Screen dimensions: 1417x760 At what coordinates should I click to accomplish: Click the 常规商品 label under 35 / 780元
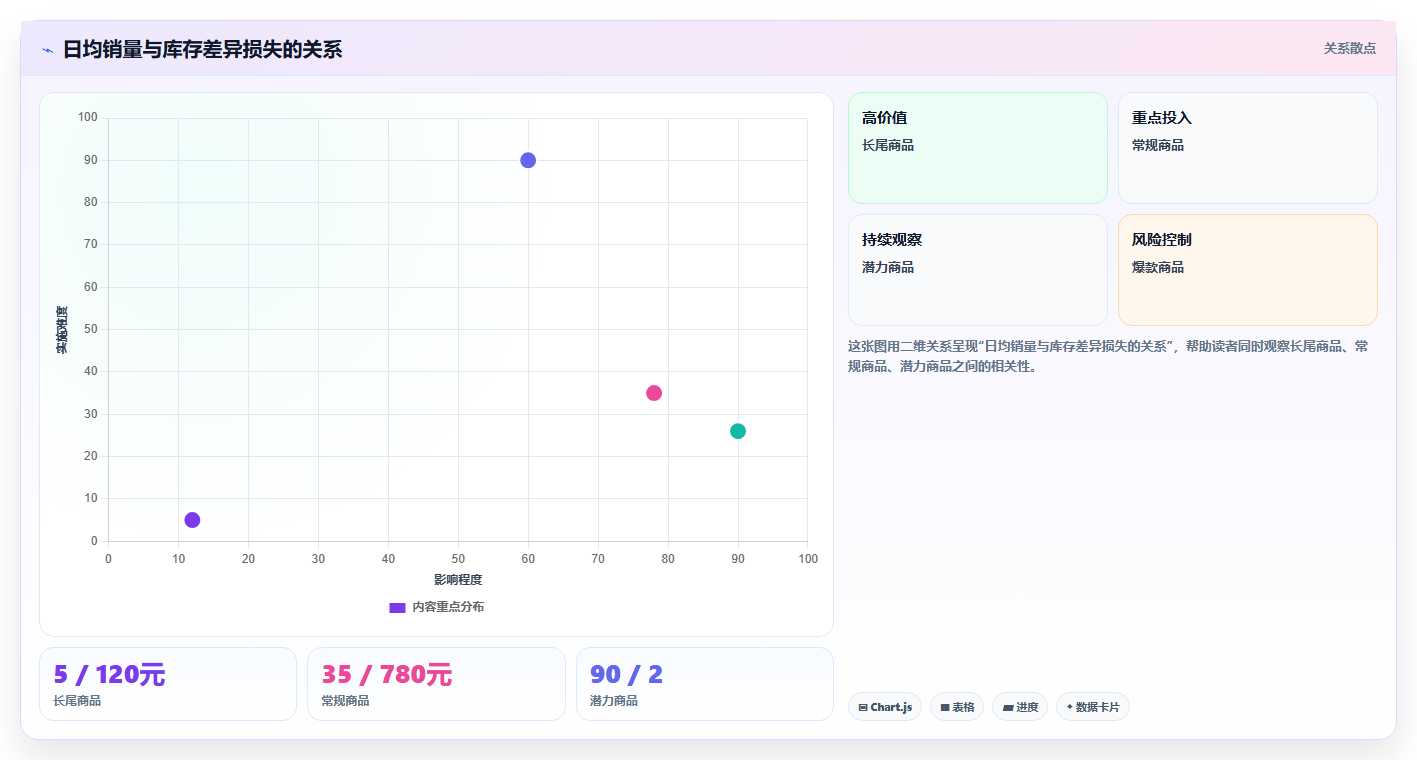345,701
